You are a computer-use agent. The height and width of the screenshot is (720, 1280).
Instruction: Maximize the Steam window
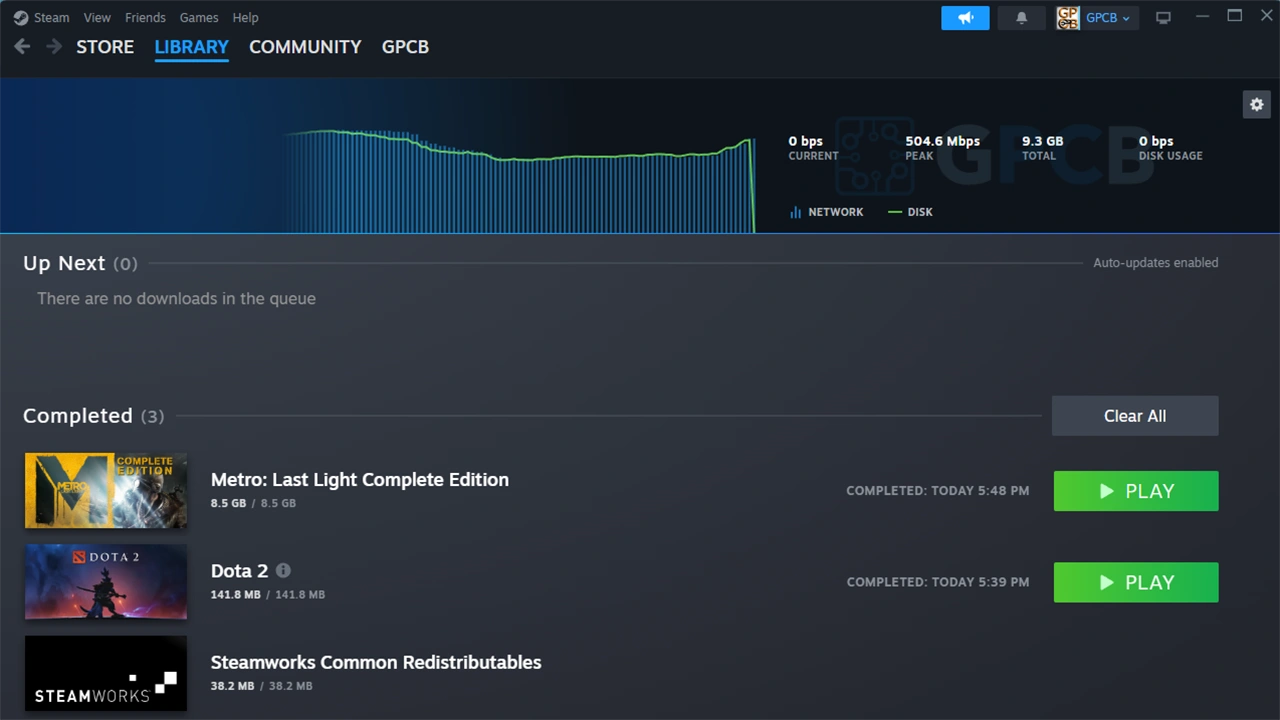[1235, 16]
